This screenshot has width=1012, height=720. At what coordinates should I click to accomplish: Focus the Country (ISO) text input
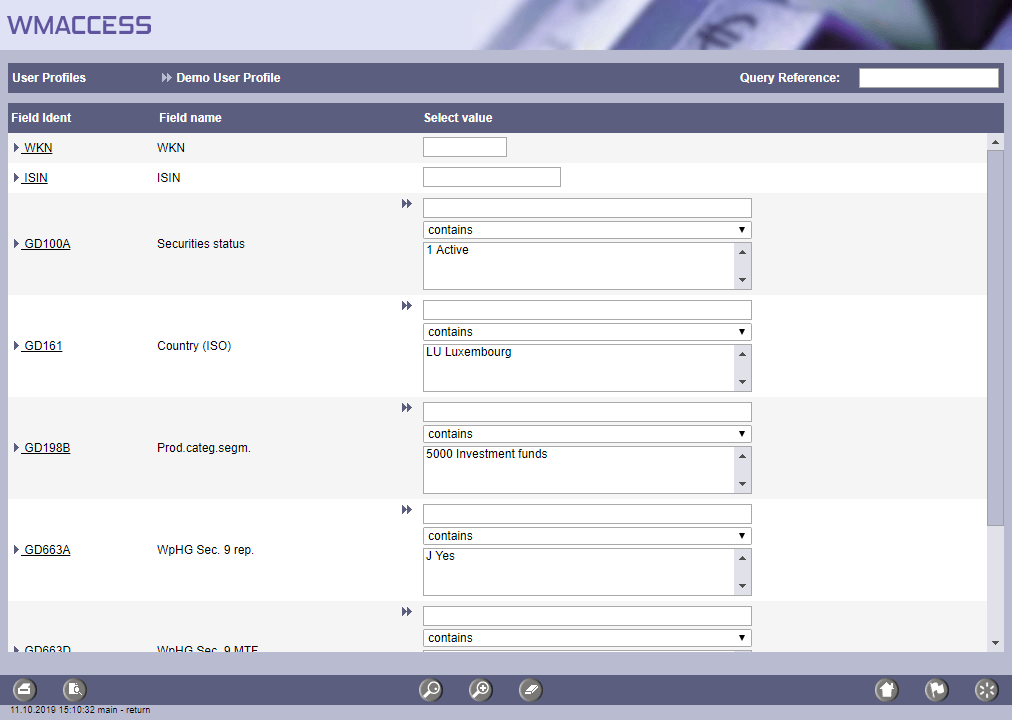pyautogui.click(x=587, y=310)
